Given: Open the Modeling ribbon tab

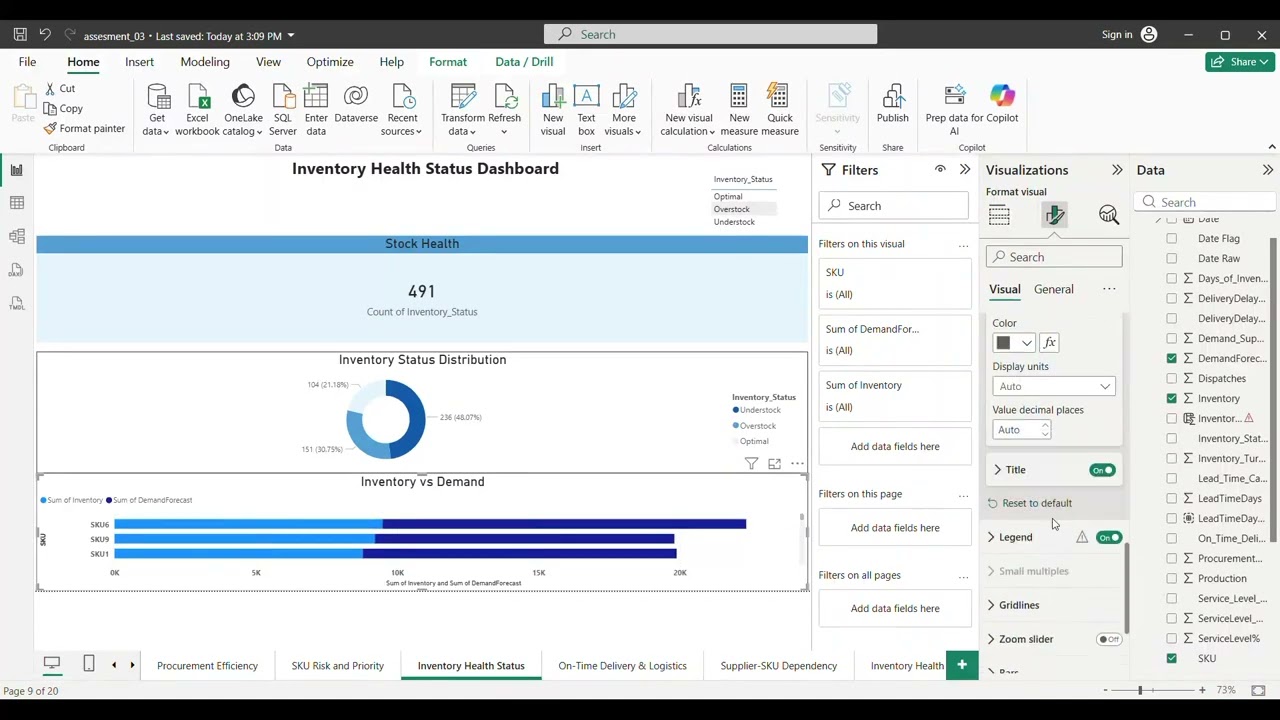Looking at the screenshot, I should click(x=205, y=62).
